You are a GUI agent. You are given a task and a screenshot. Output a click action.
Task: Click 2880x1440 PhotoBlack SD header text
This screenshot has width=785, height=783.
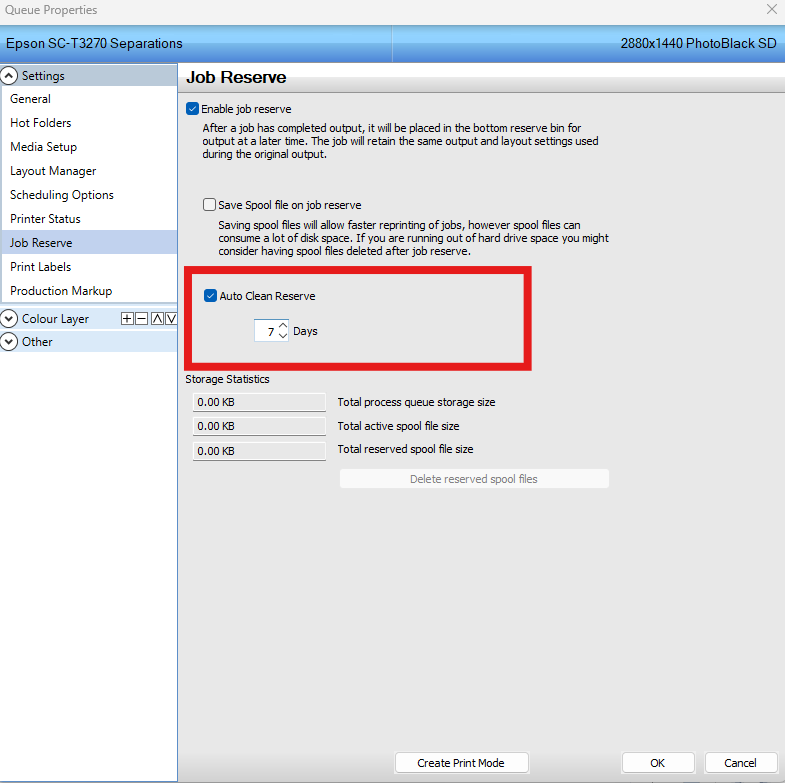pyautogui.click(x=698, y=44)
